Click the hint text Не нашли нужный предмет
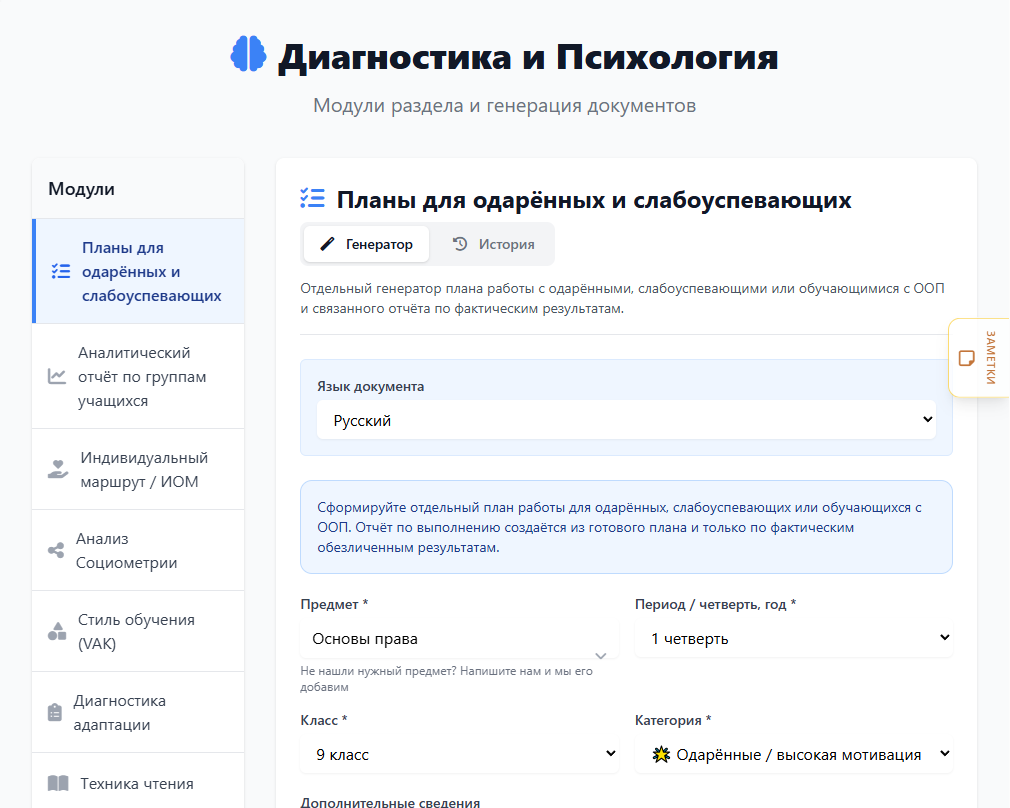 coord(446,678)
